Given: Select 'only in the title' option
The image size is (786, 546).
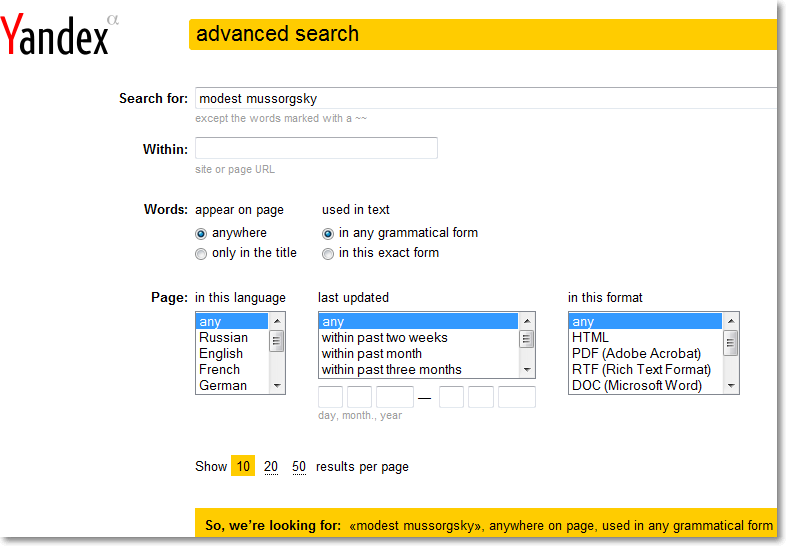Looking at the screenshot, I should [x=201, y=254].
